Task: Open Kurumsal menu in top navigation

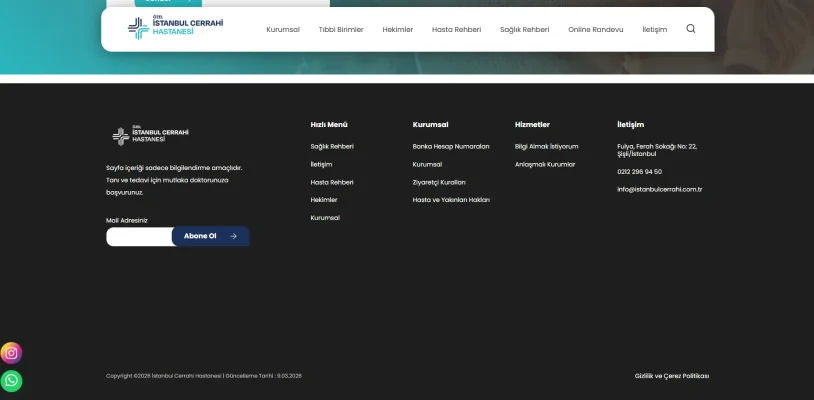Action: coord(283,30)
